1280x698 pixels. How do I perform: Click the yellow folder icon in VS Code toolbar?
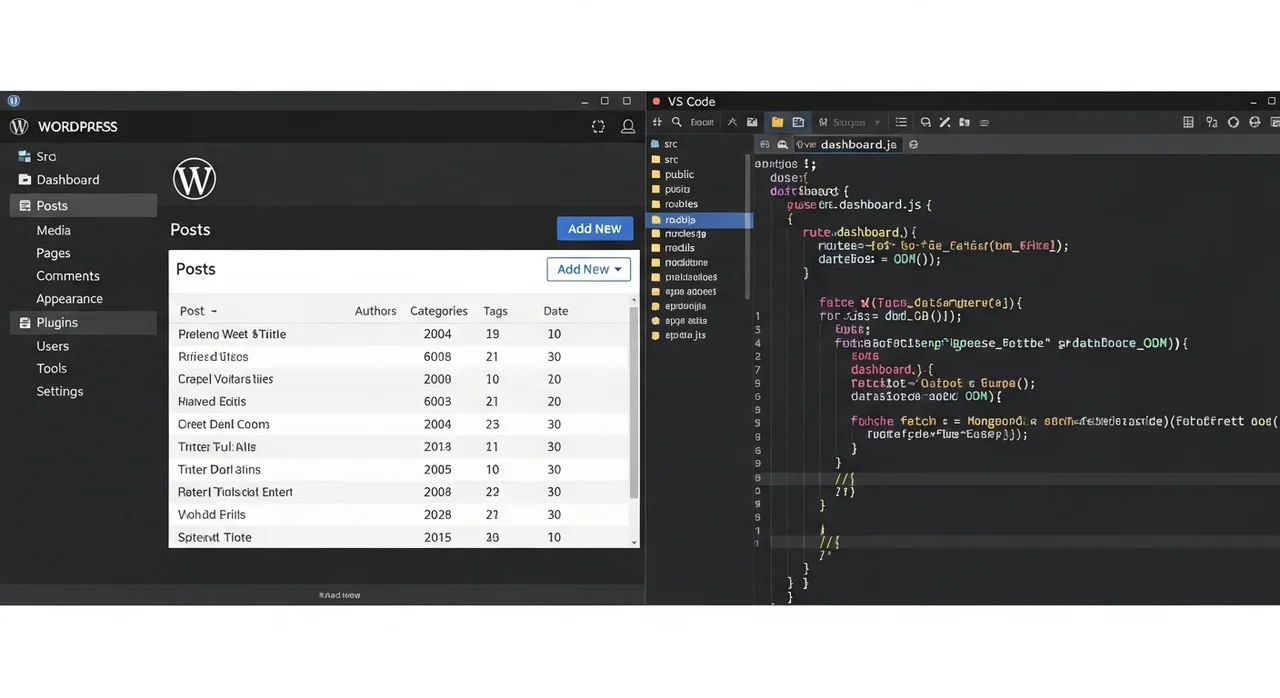pyautogui.click(x=777, y=122)
